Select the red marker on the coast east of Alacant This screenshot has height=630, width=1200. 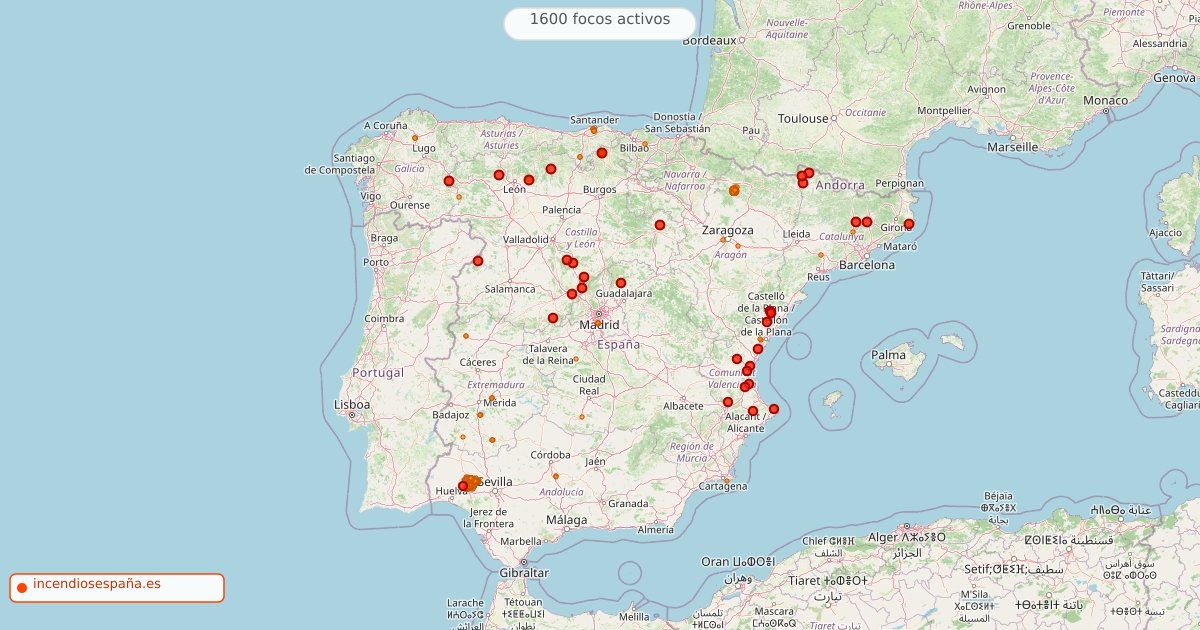tap(773, 409)
